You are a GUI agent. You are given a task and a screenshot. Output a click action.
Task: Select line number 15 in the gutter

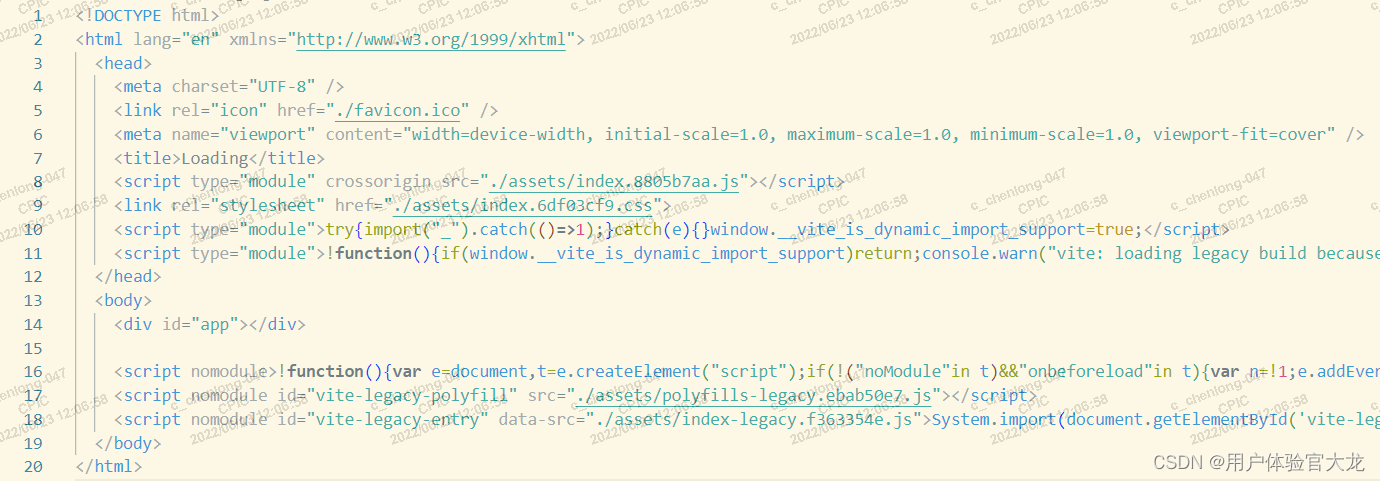pos(34,348)
